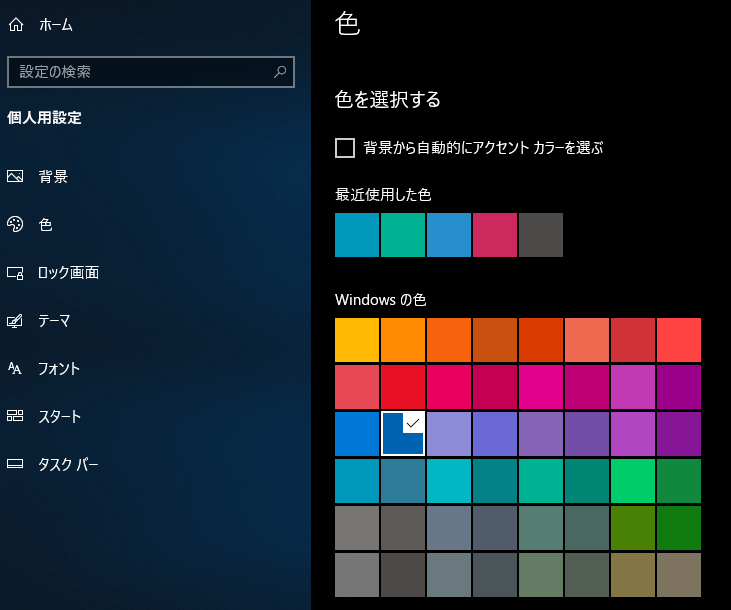Screen dimensions: 731x610
Task: Click the 色 palette icon
Action: [x=15, y=224]
